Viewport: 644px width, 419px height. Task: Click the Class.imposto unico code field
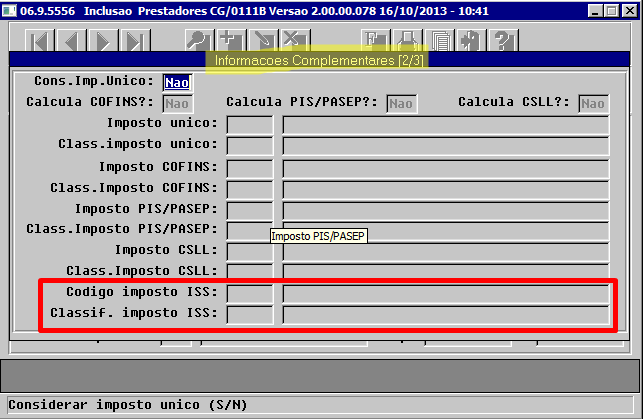(x=250, y=146)
